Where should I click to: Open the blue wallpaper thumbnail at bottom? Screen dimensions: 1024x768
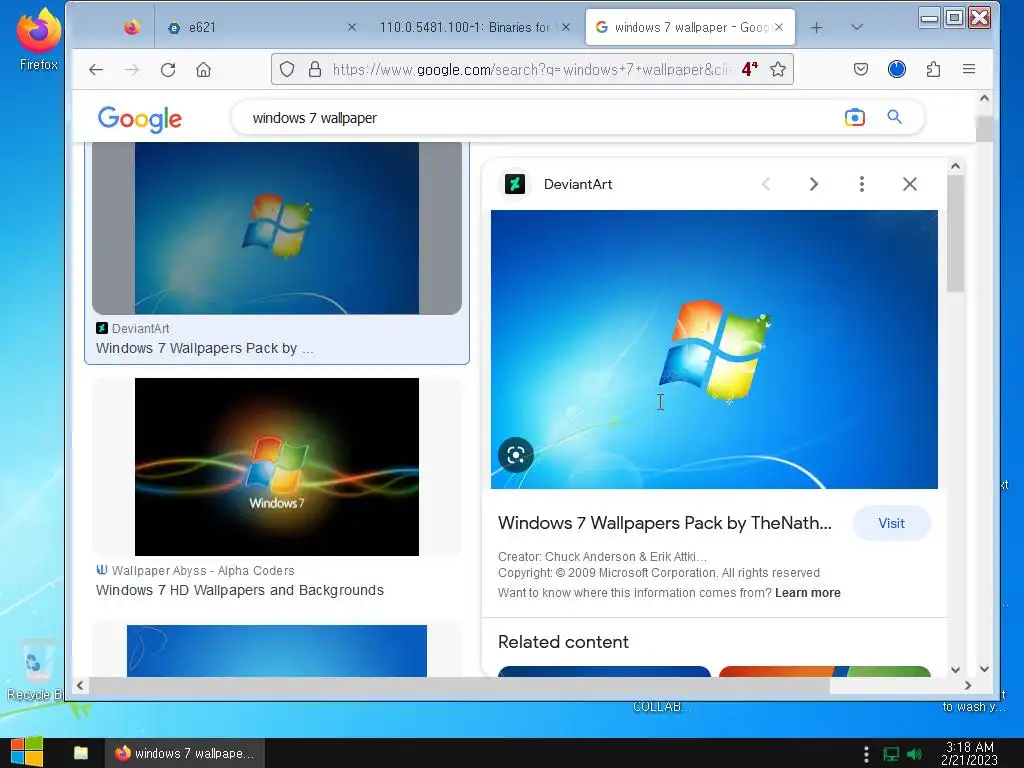click(x=277, y=650)
